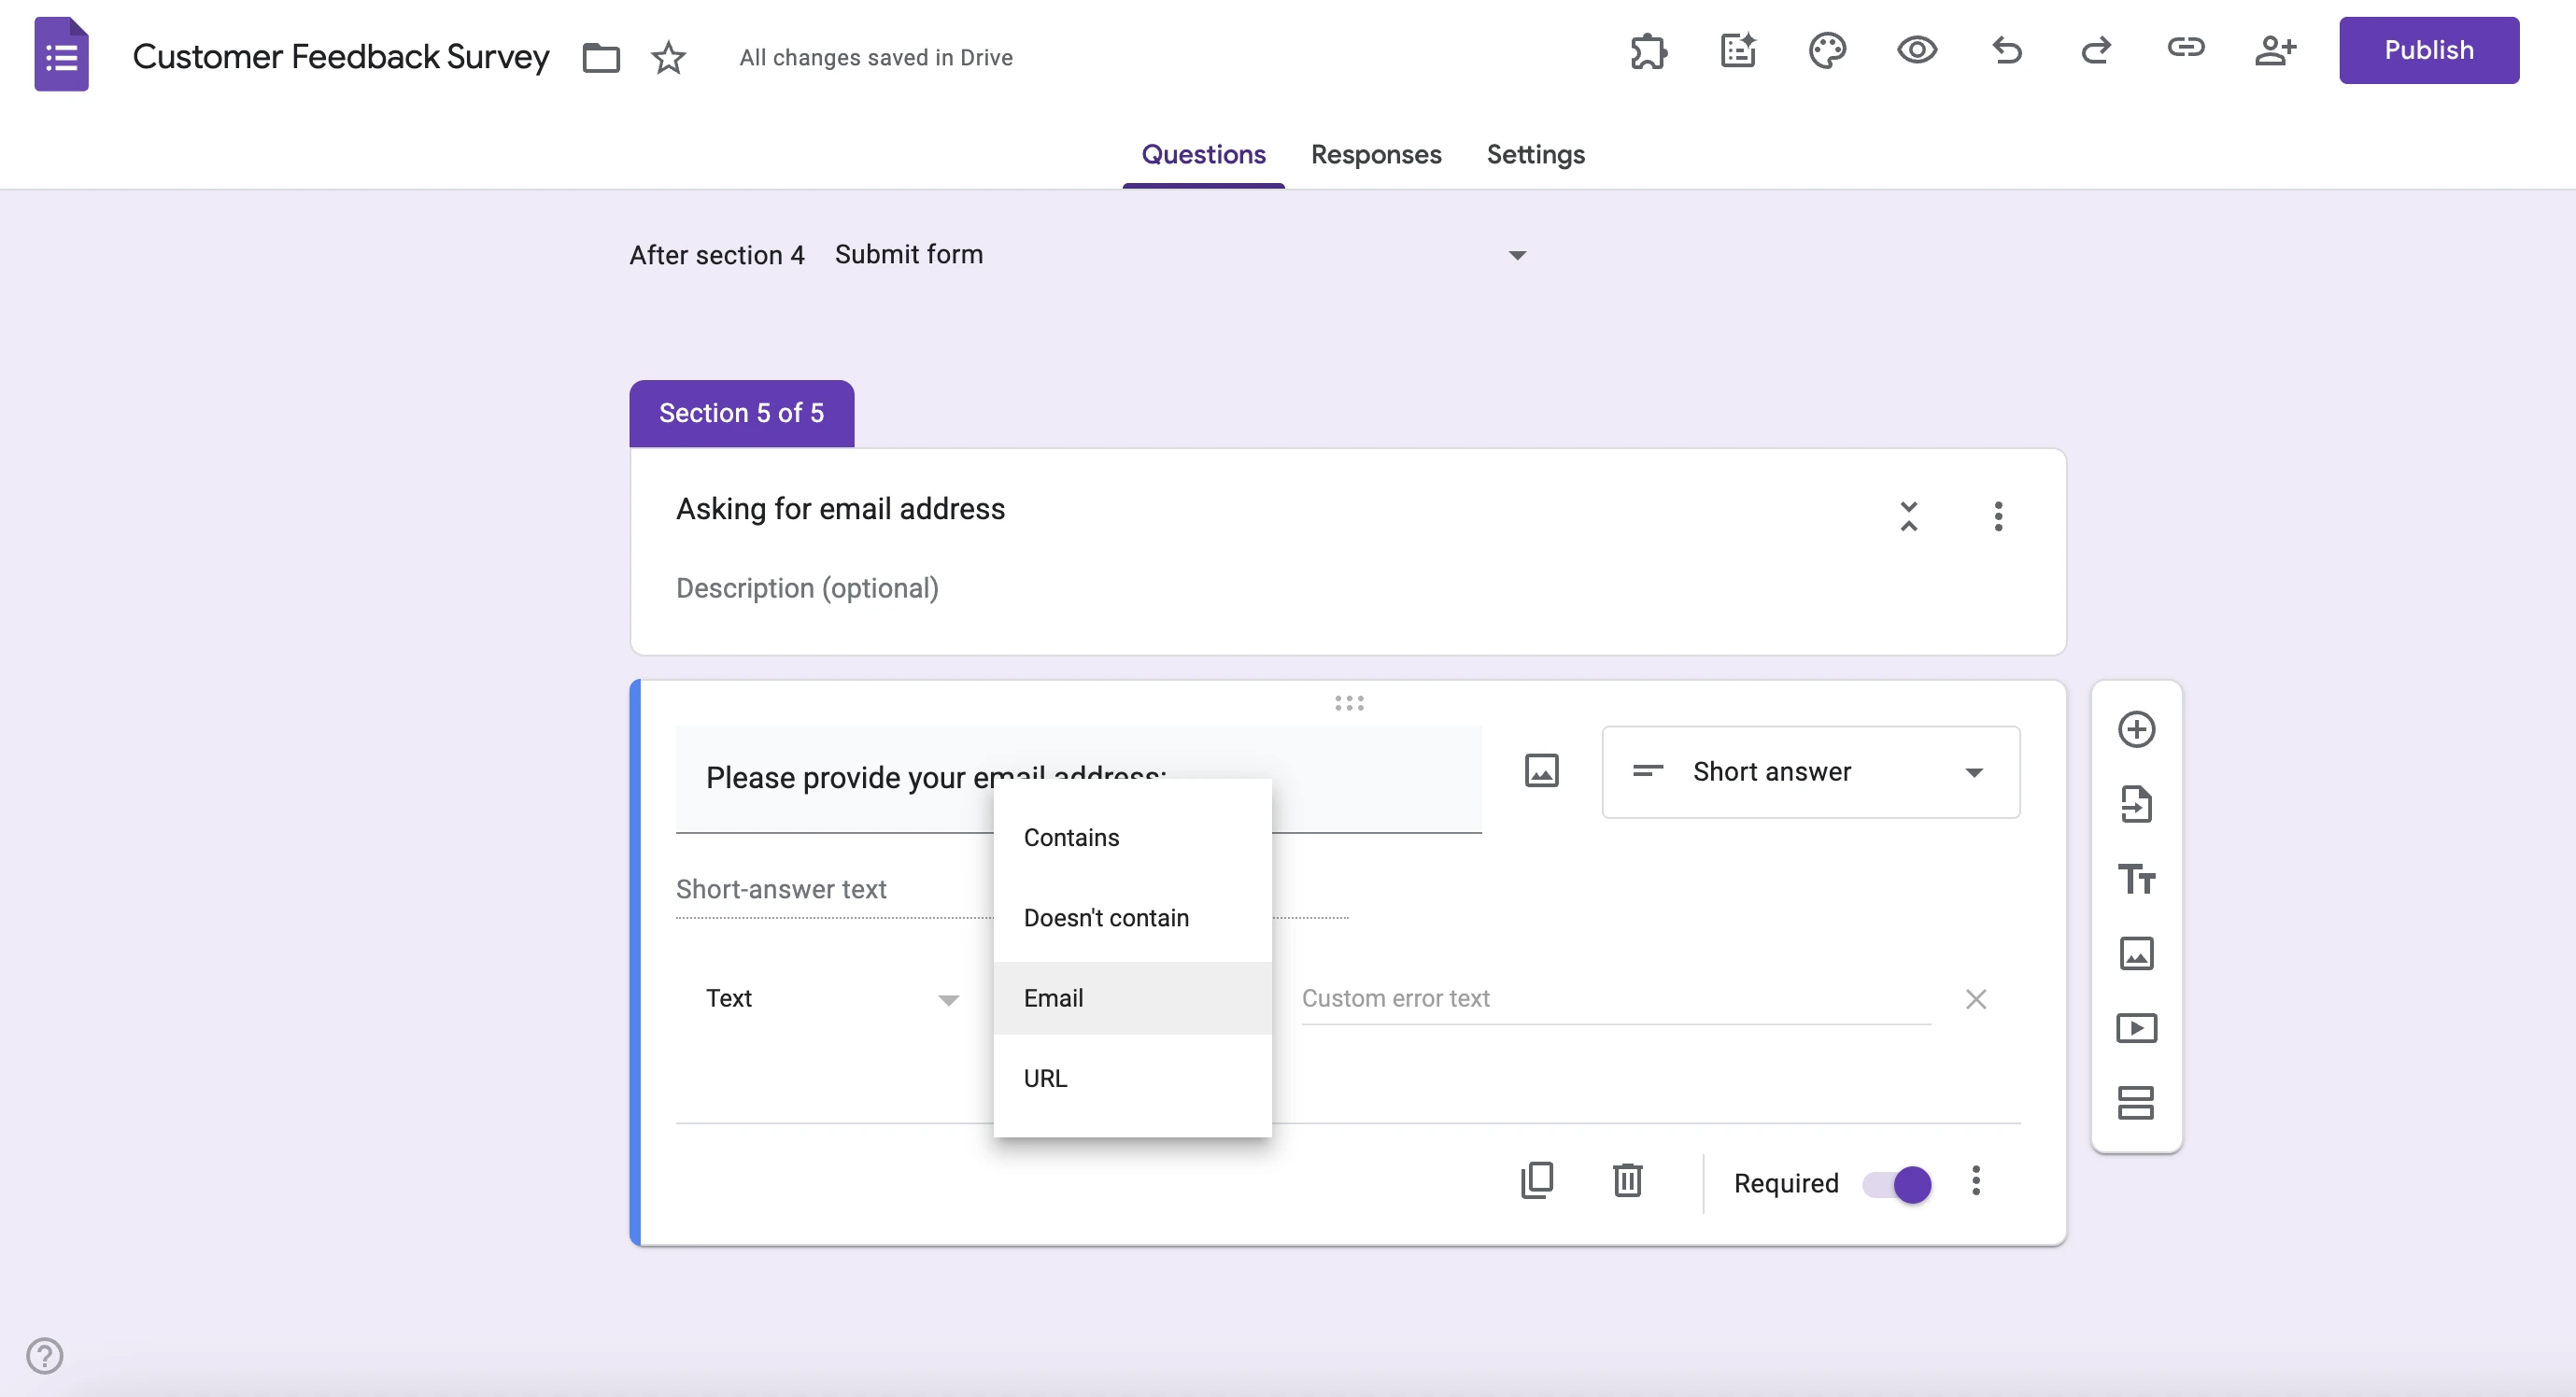2576x1397 pixels.
Task: Copy the responder link icon
Action: (2186, 51)
